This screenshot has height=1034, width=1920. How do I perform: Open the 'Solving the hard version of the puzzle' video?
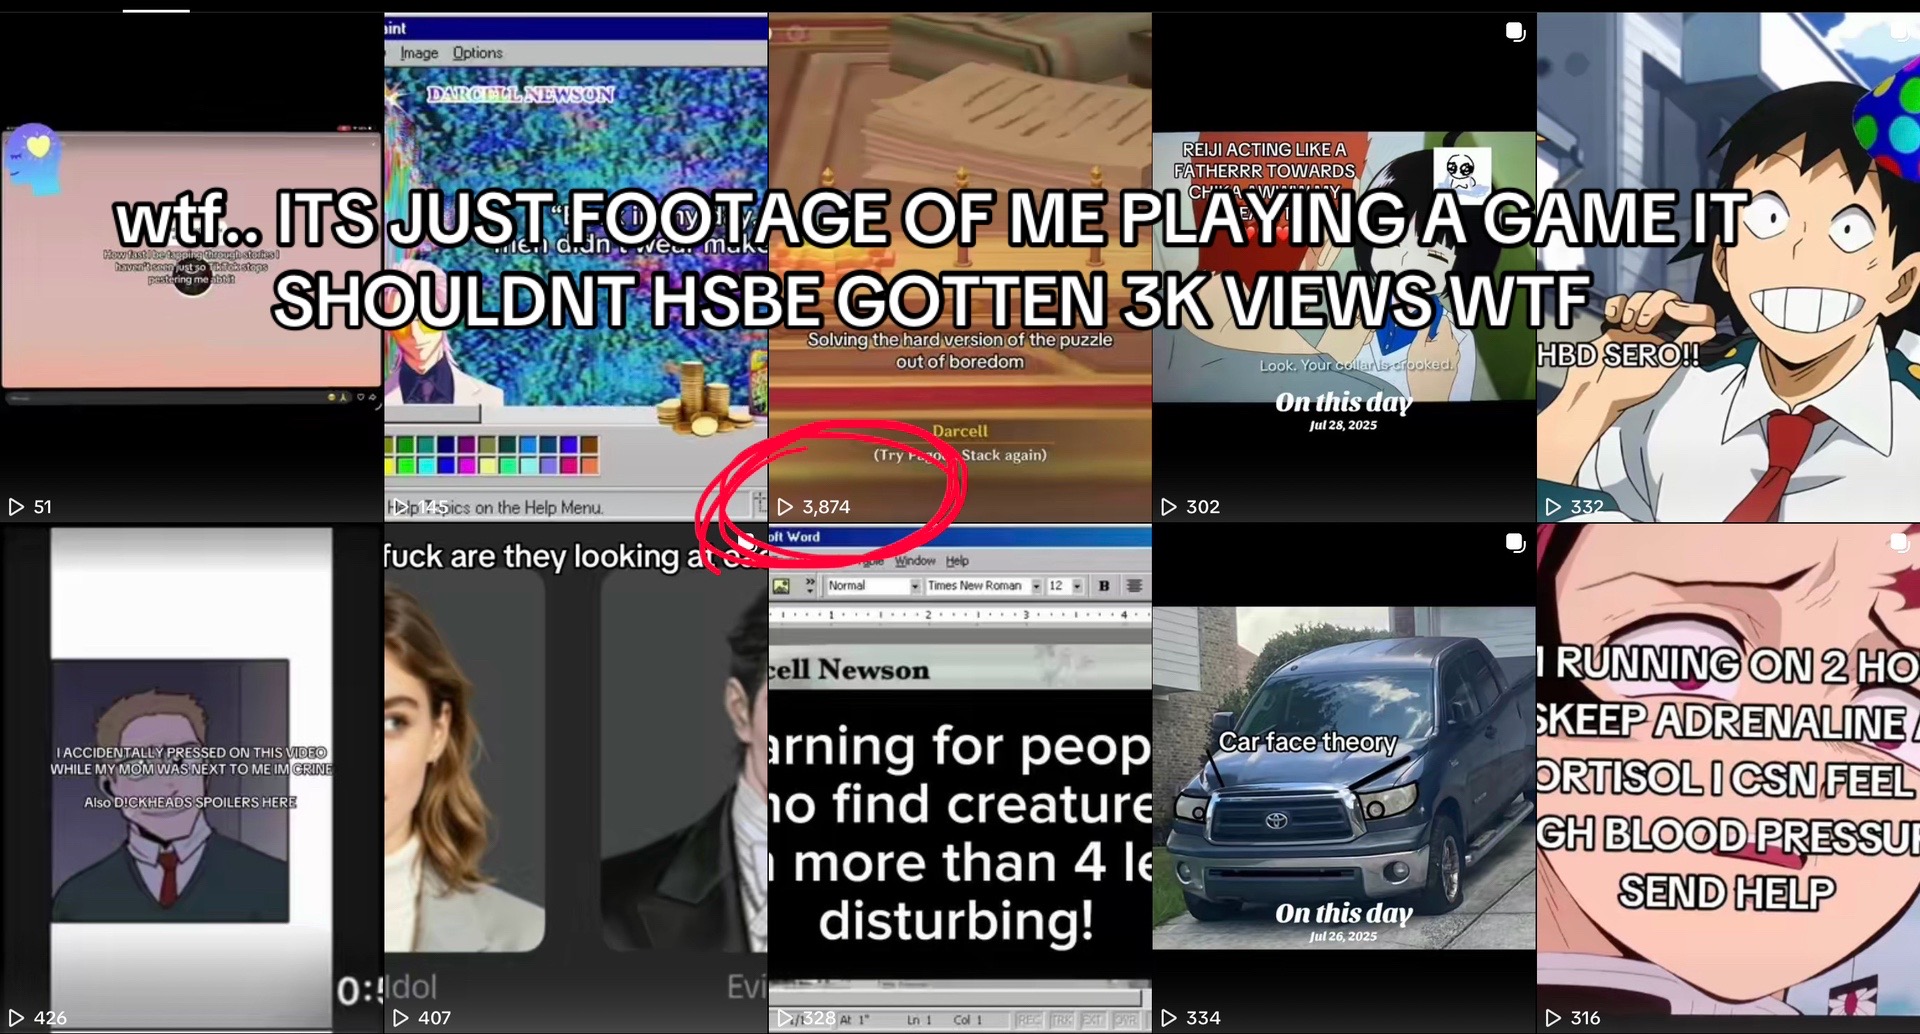point(960,267)
